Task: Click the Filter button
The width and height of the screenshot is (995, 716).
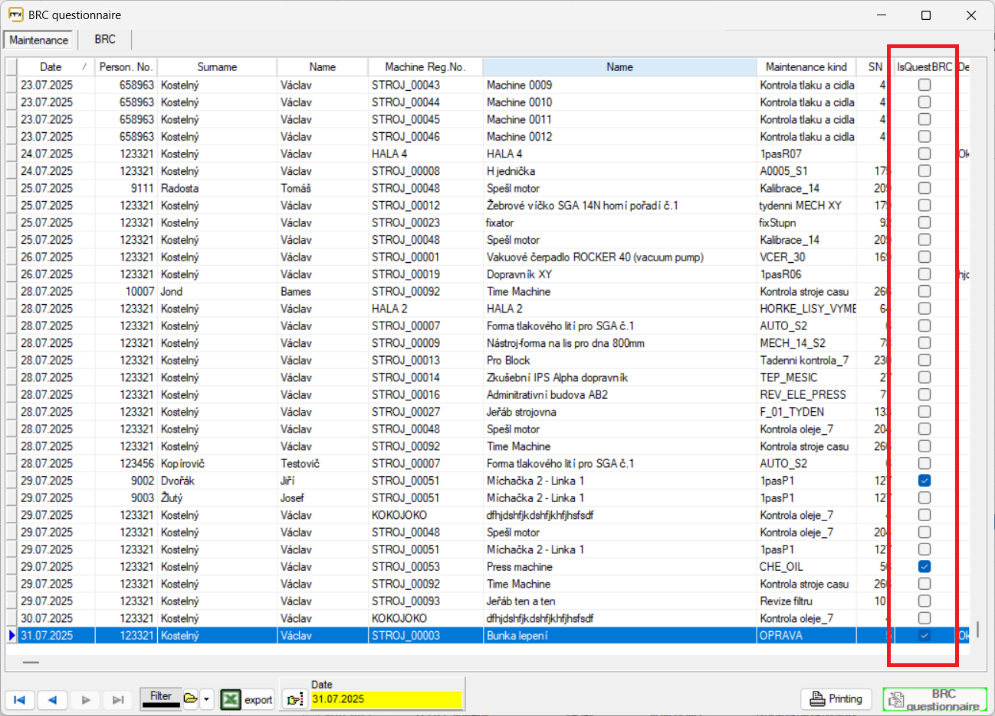Action: click(161, 698)
